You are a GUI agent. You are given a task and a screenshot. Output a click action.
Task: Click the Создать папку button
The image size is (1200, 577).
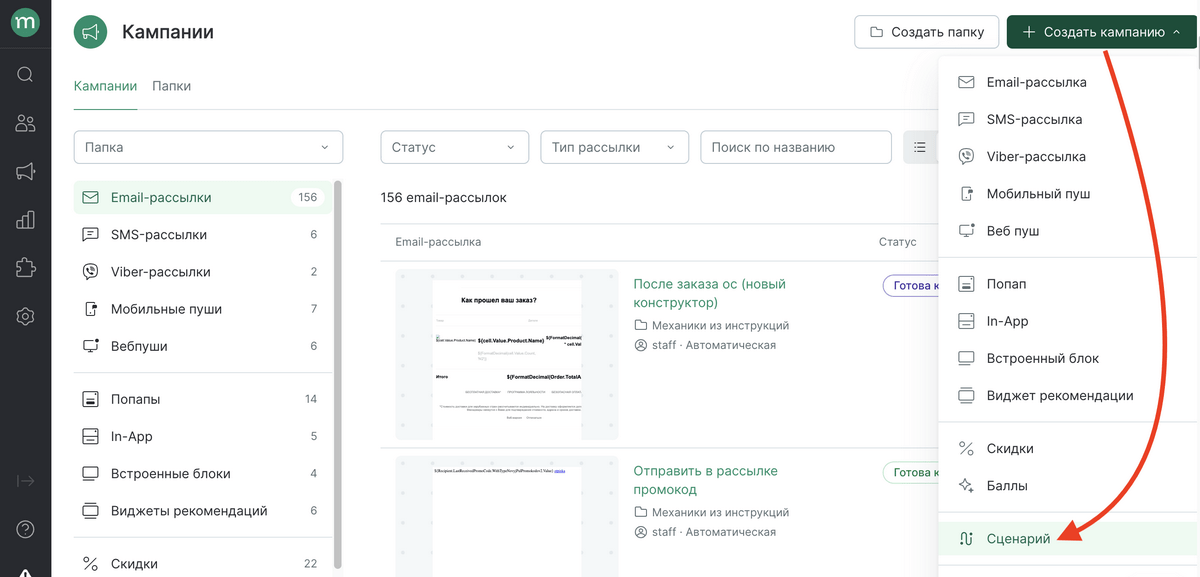click(x=927, y=32)
